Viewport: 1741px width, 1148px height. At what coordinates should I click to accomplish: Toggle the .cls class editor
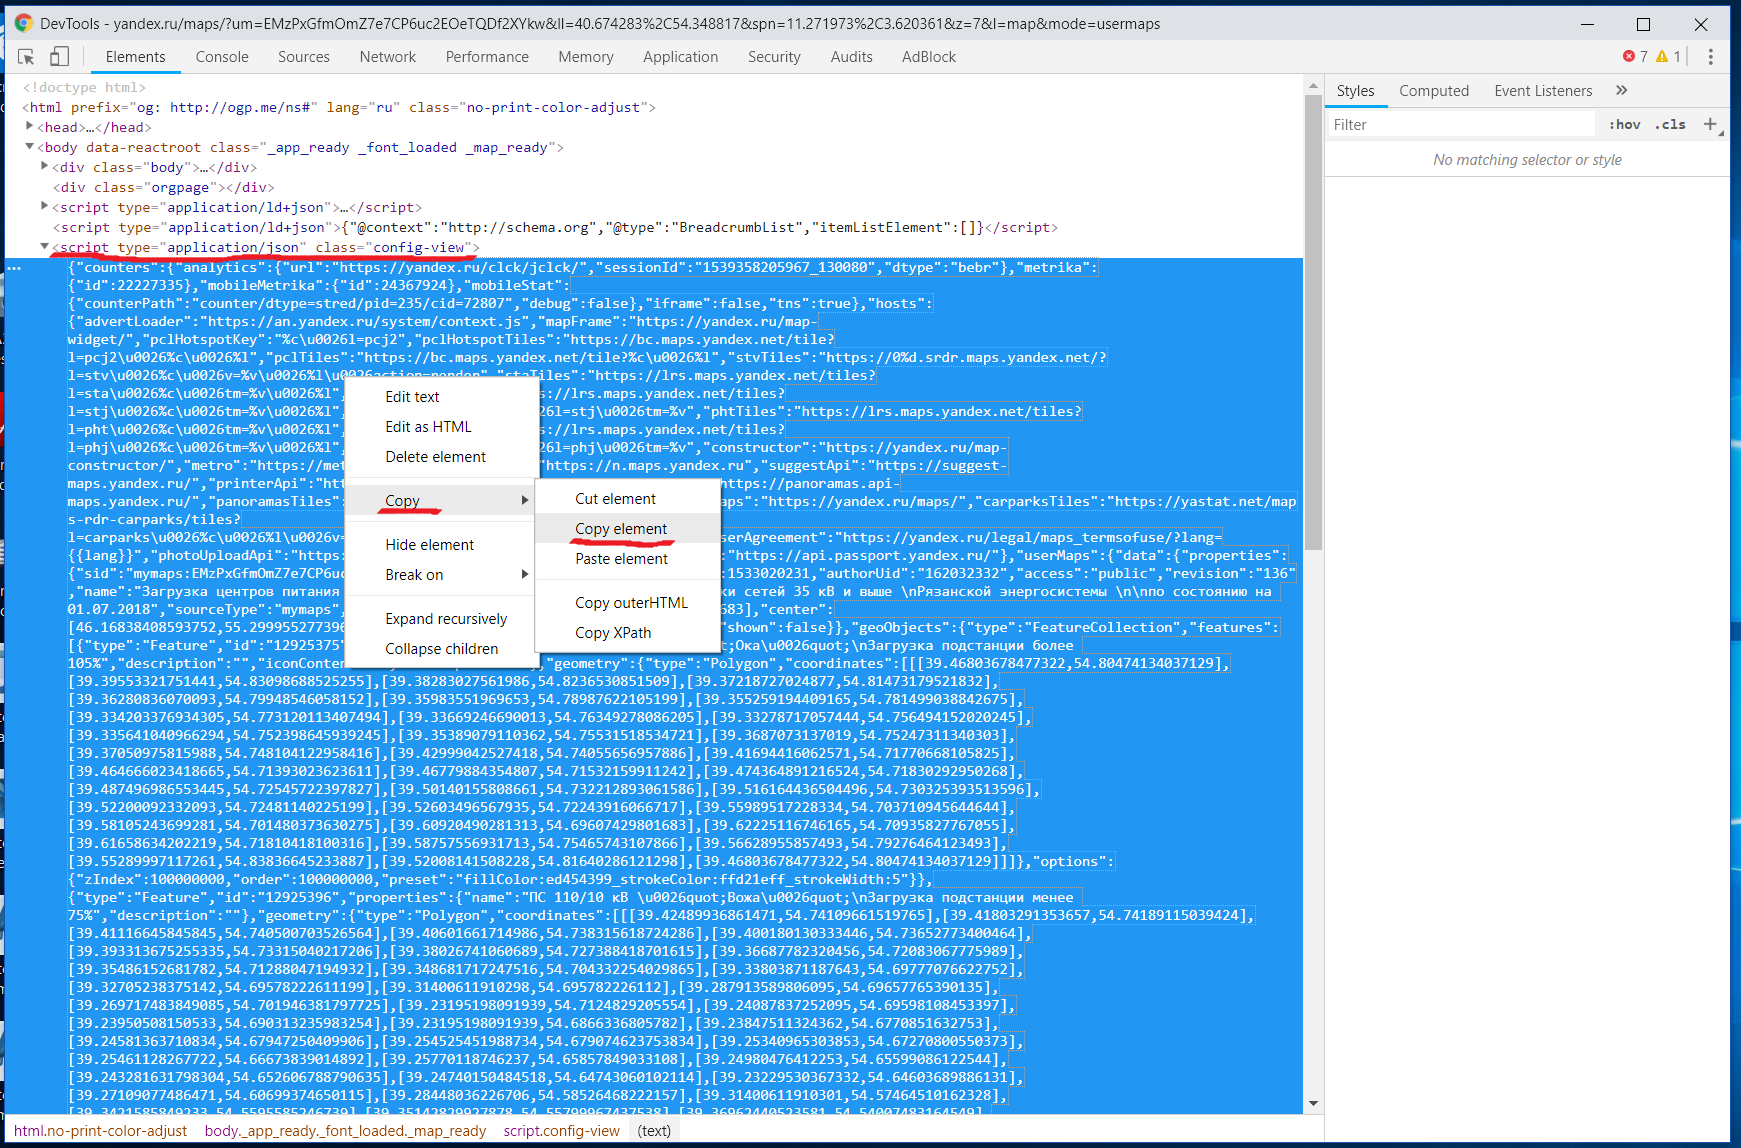[1670, 124]
